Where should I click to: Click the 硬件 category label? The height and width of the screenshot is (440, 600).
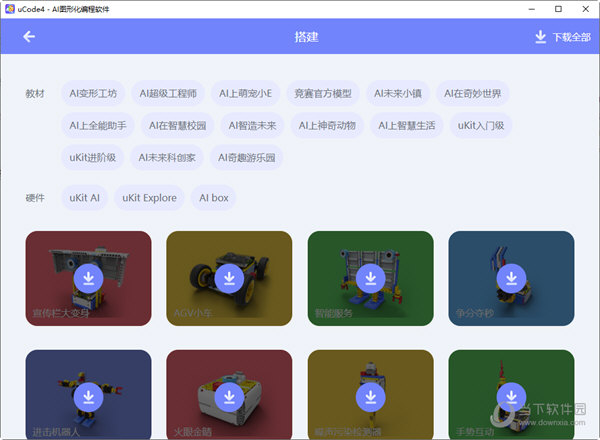[x=35, y=198]
